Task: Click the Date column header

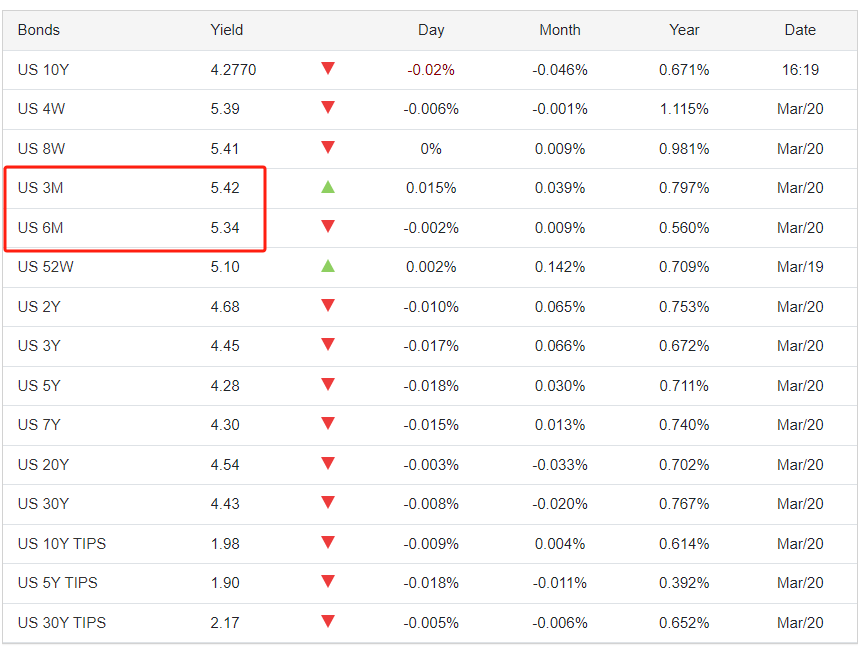Action: click(x=800, y=30)
